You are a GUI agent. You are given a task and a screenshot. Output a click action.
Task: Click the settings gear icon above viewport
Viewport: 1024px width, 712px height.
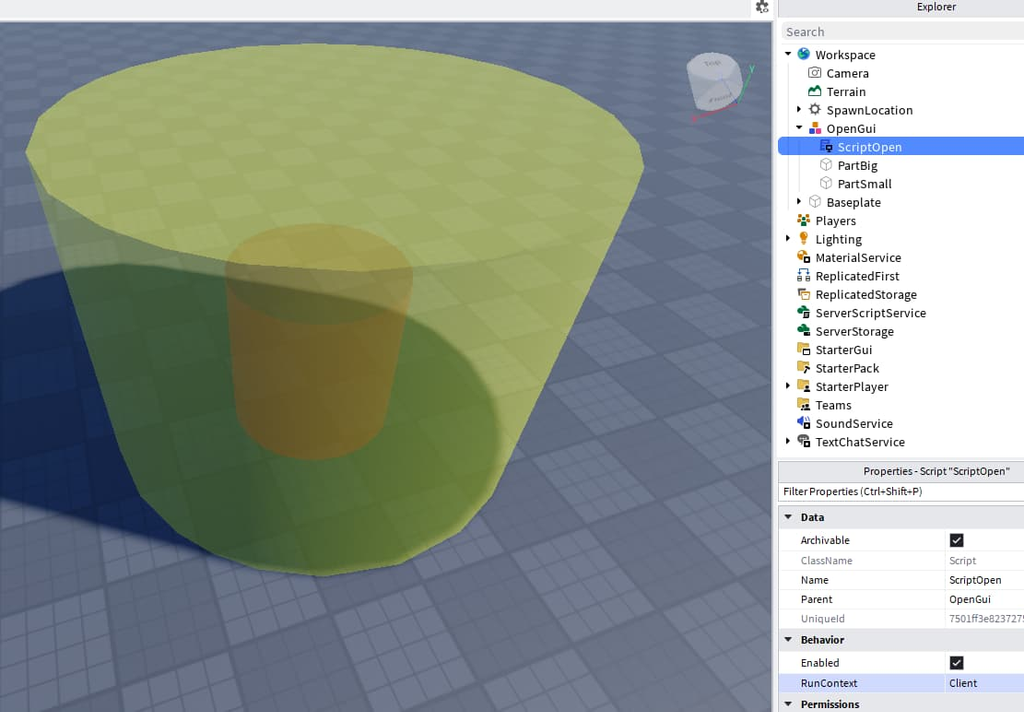click(762, 7)
